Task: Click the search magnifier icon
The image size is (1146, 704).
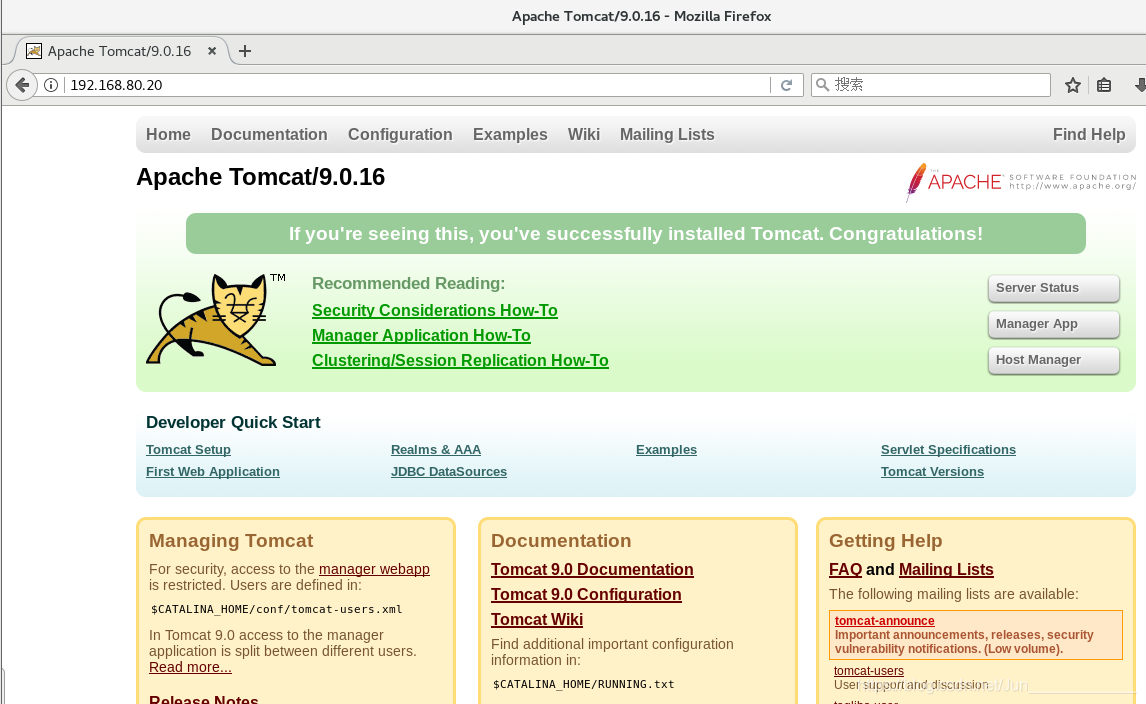Action: coord(822,85)
